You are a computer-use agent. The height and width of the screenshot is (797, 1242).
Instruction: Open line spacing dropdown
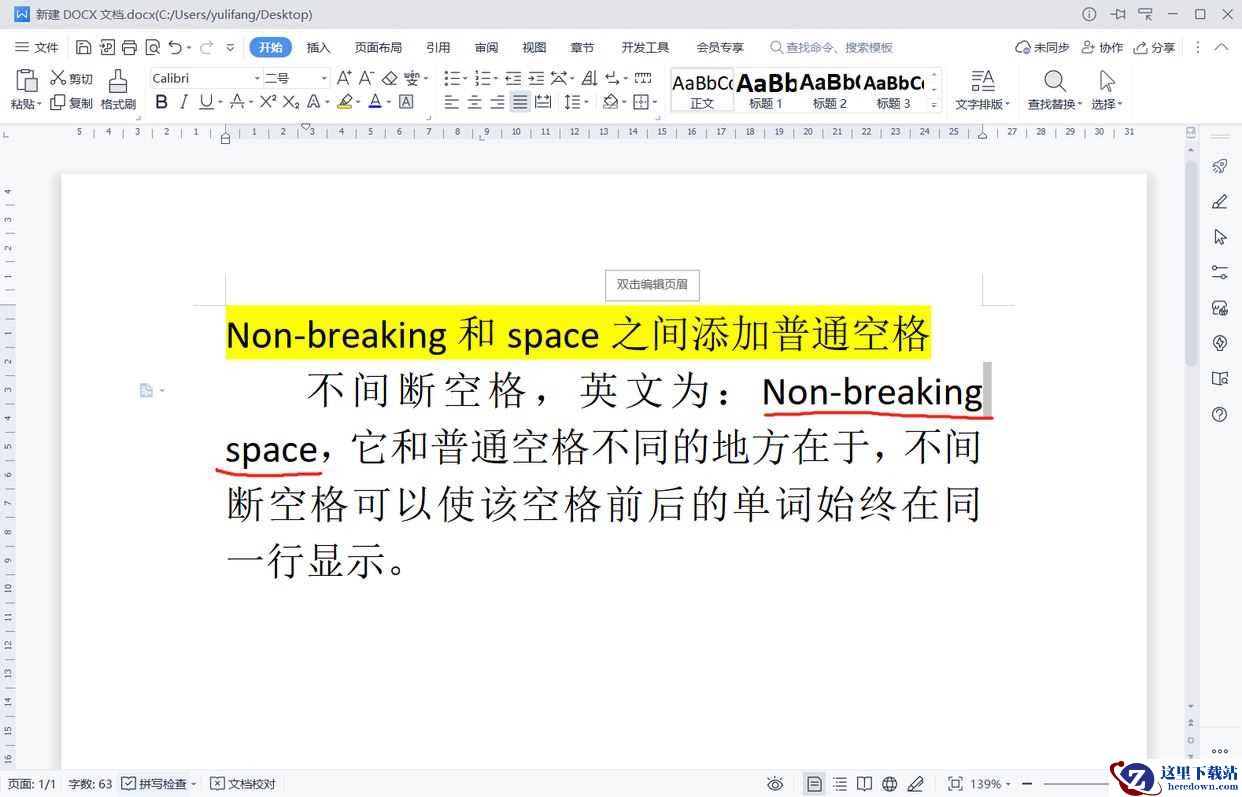(x=575, y=102)
